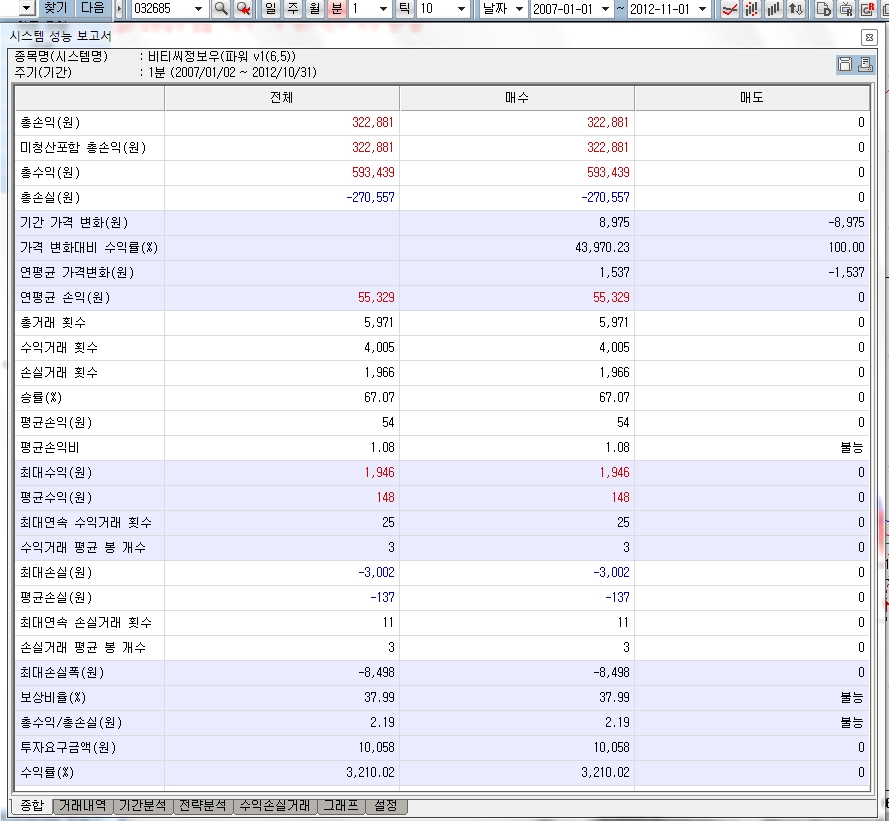The image size is (889, 821).
Task: Select the 주 (weekly) period toggle
Action: coord(292,9)
